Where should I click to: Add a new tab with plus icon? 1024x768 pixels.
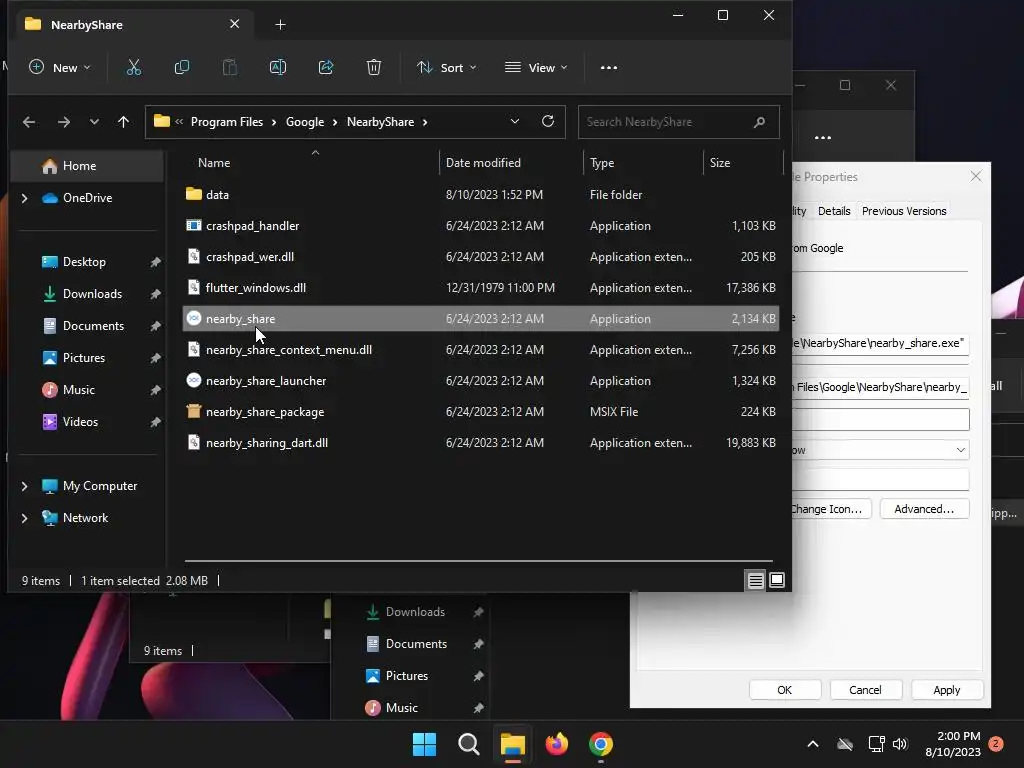click(x=280, y=25)
